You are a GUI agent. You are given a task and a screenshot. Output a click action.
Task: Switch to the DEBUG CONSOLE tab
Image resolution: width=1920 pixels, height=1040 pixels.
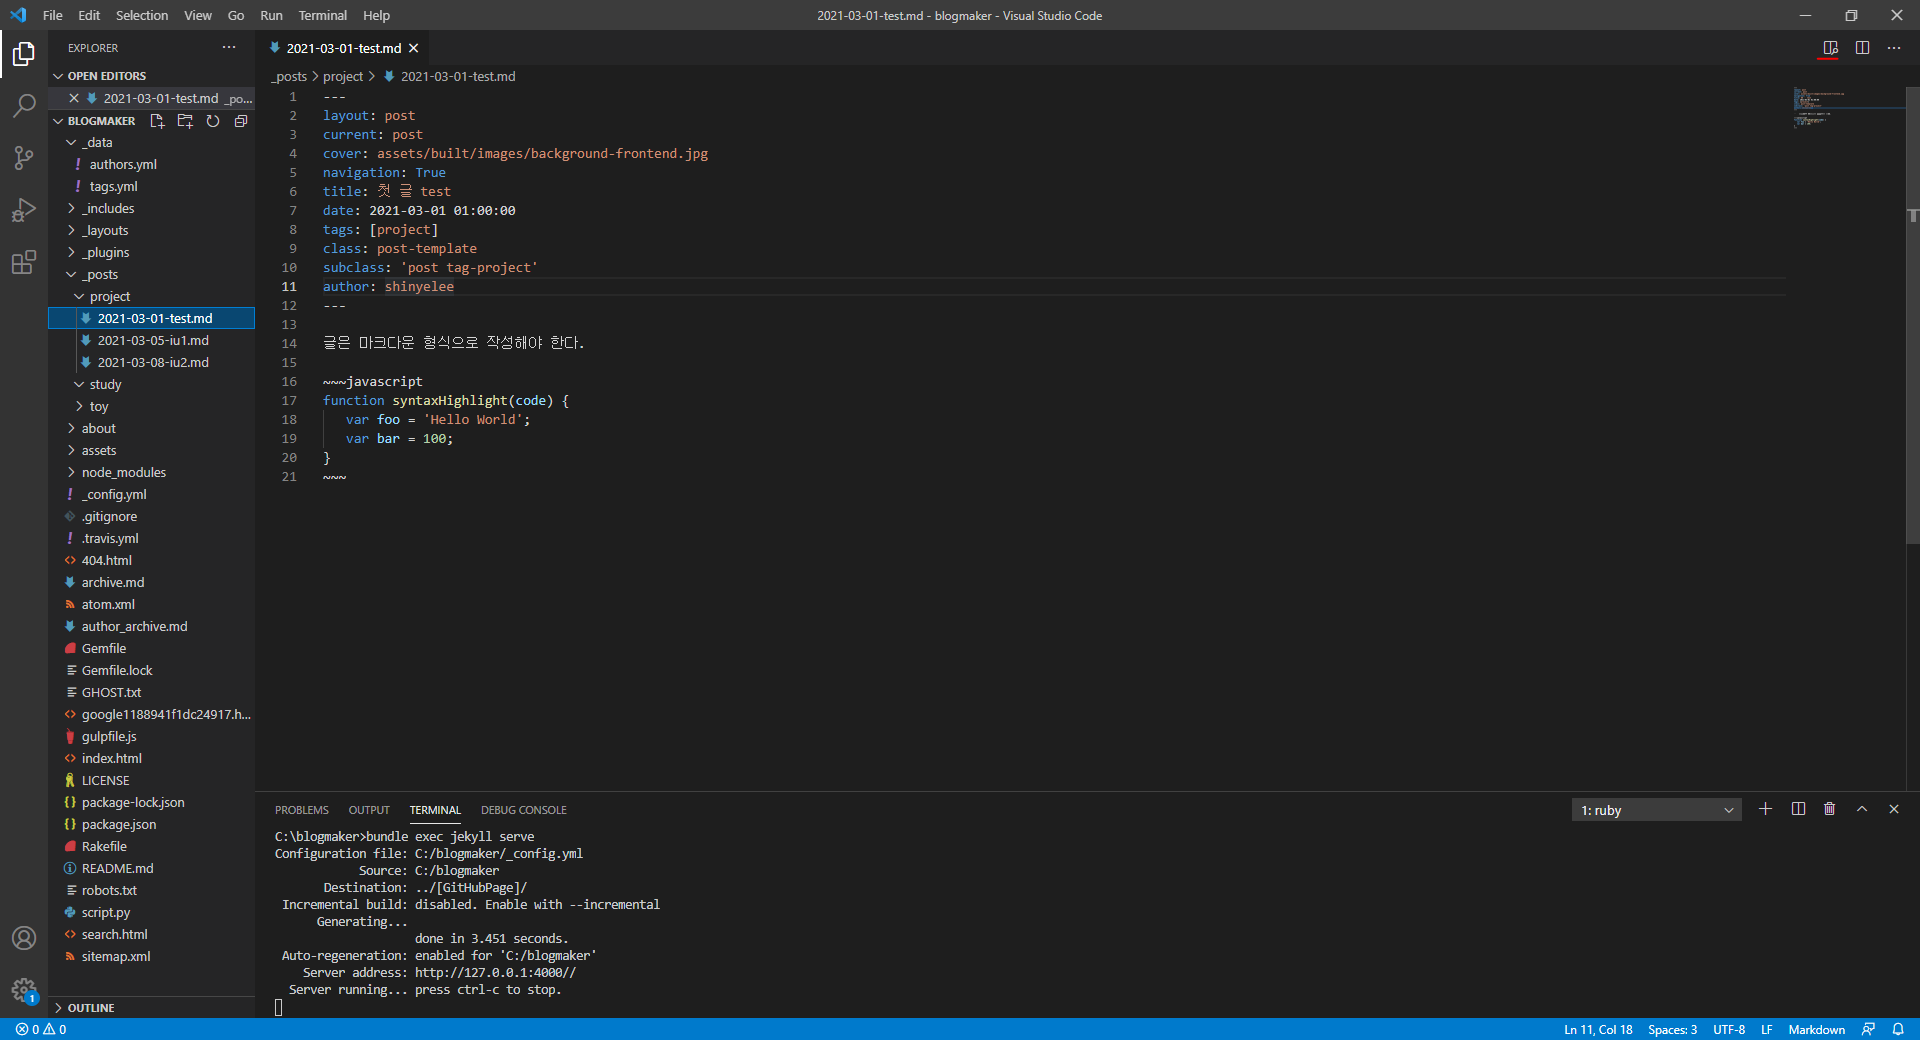523,810
